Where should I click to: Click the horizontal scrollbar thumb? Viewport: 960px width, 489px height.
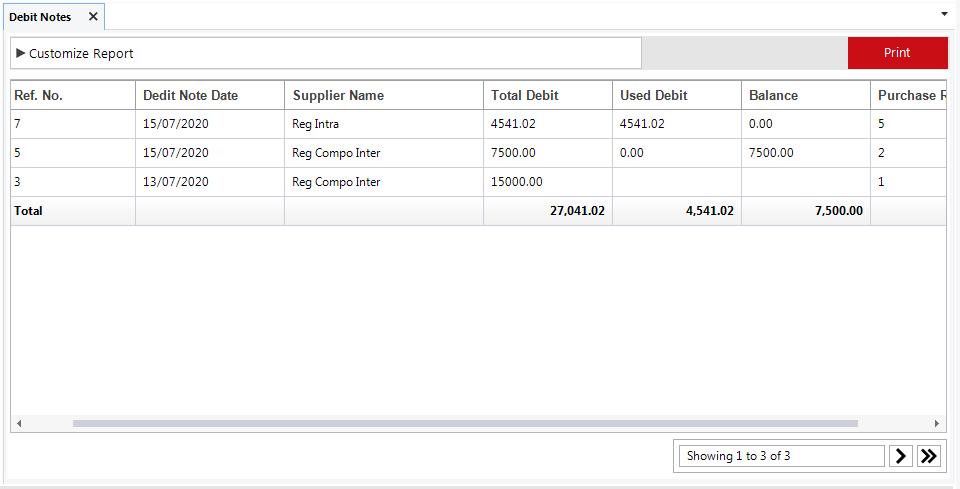[x=465, y=423]
